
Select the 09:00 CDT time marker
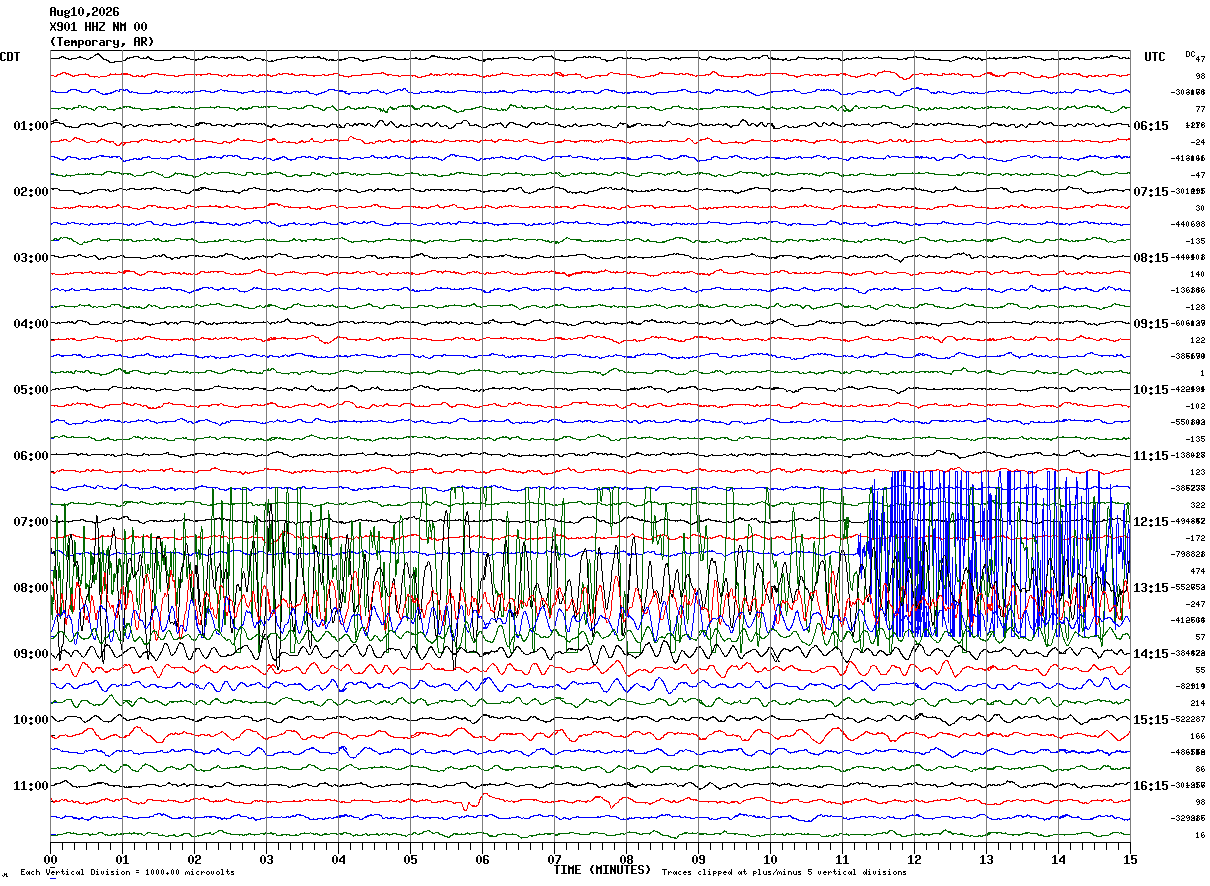click(31, 654)
